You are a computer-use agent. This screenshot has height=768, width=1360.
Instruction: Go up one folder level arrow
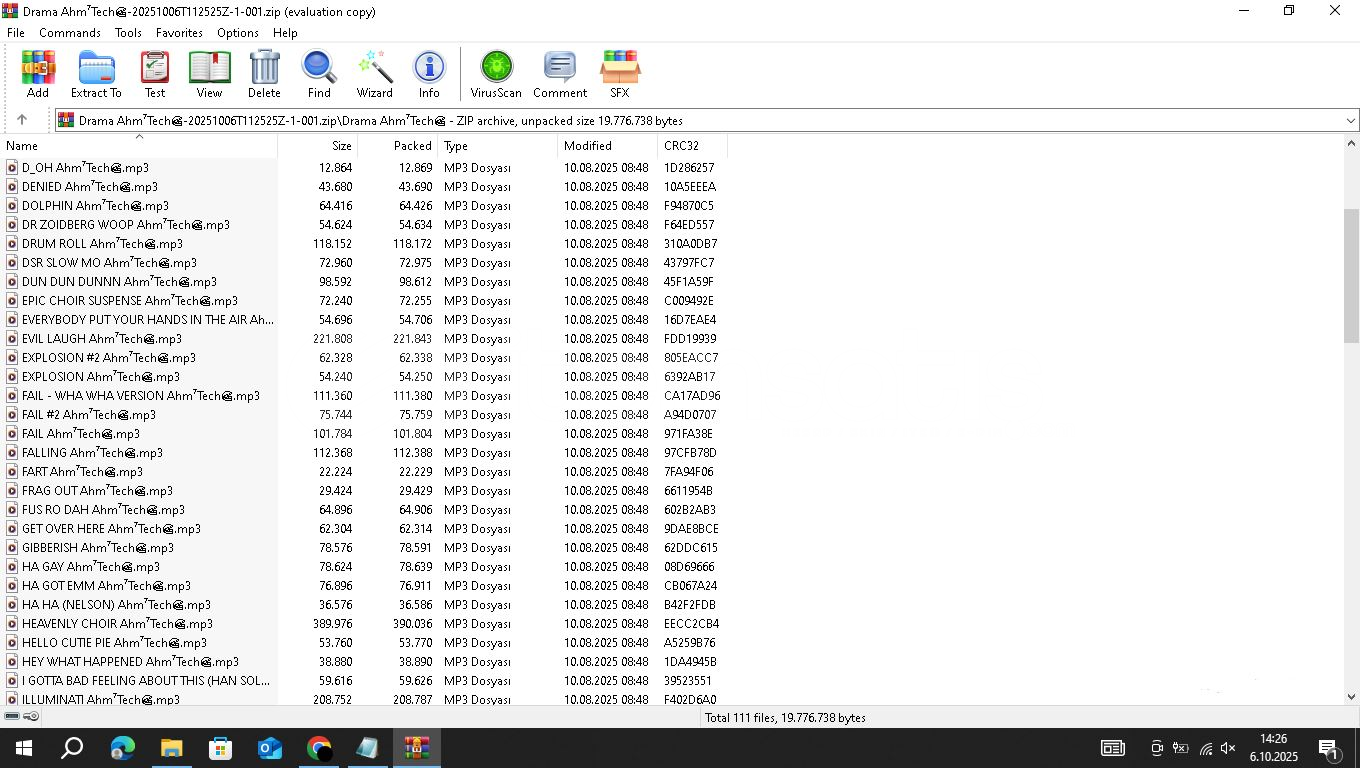[22, 120]
